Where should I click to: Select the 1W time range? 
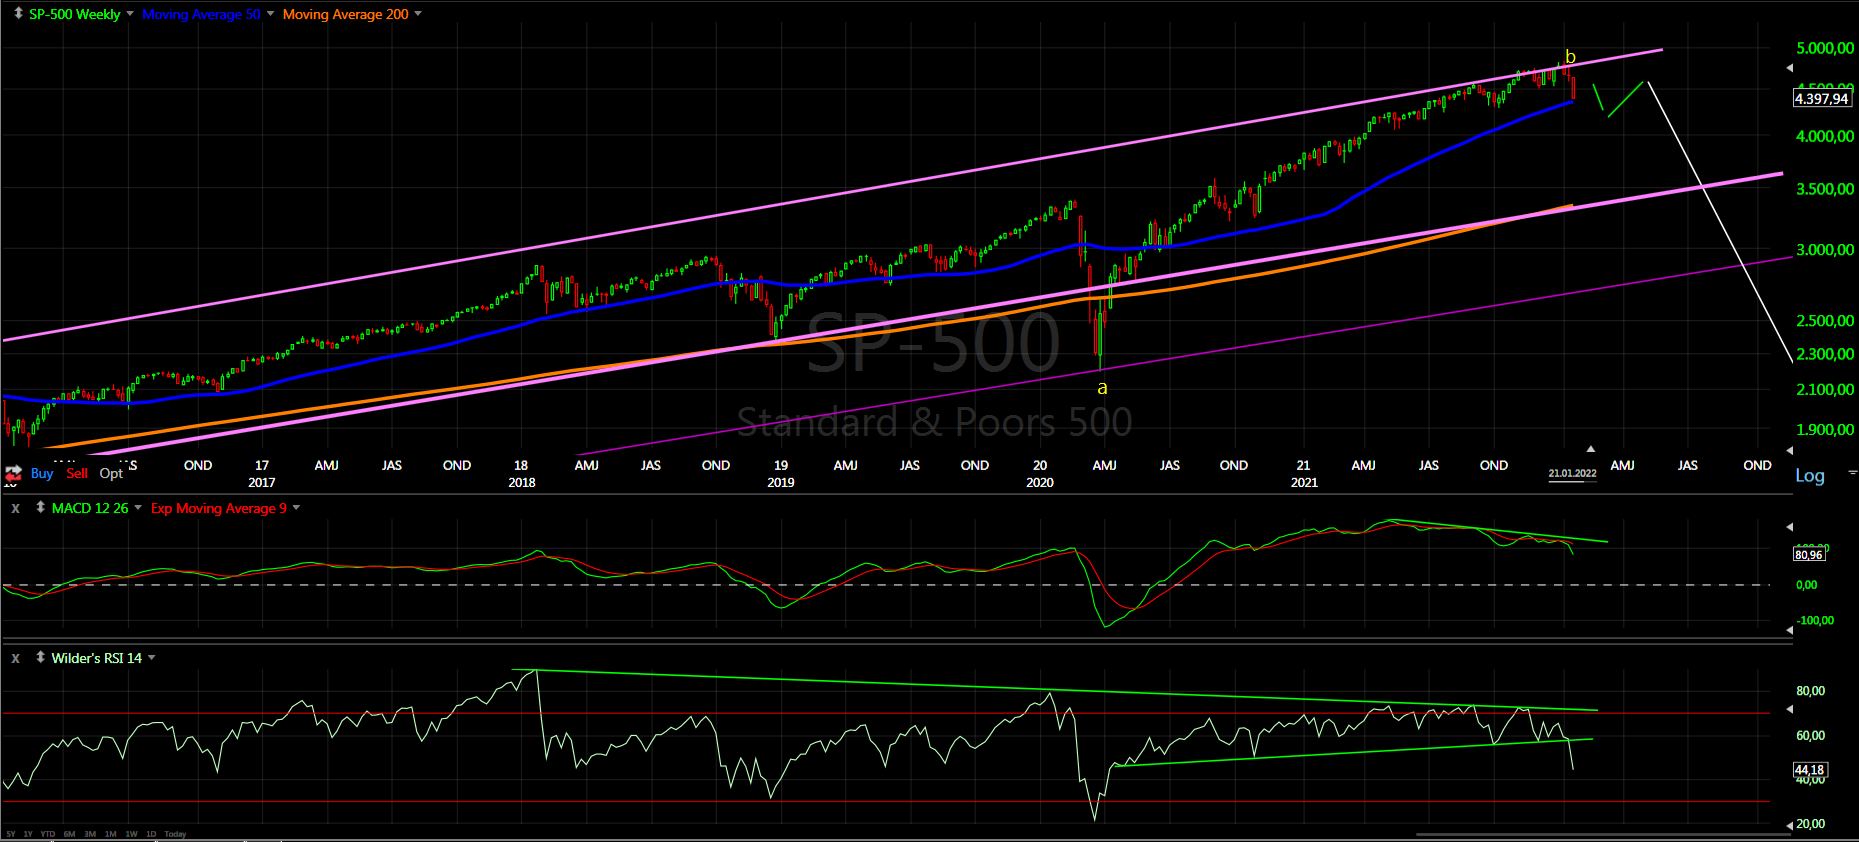pos(131,834)
